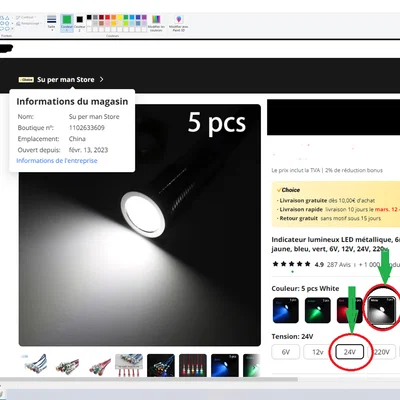400x400 pixels.
Task: Open Informations de l'entreprise link
Action: pyautogui.click(x=57, y=161)
